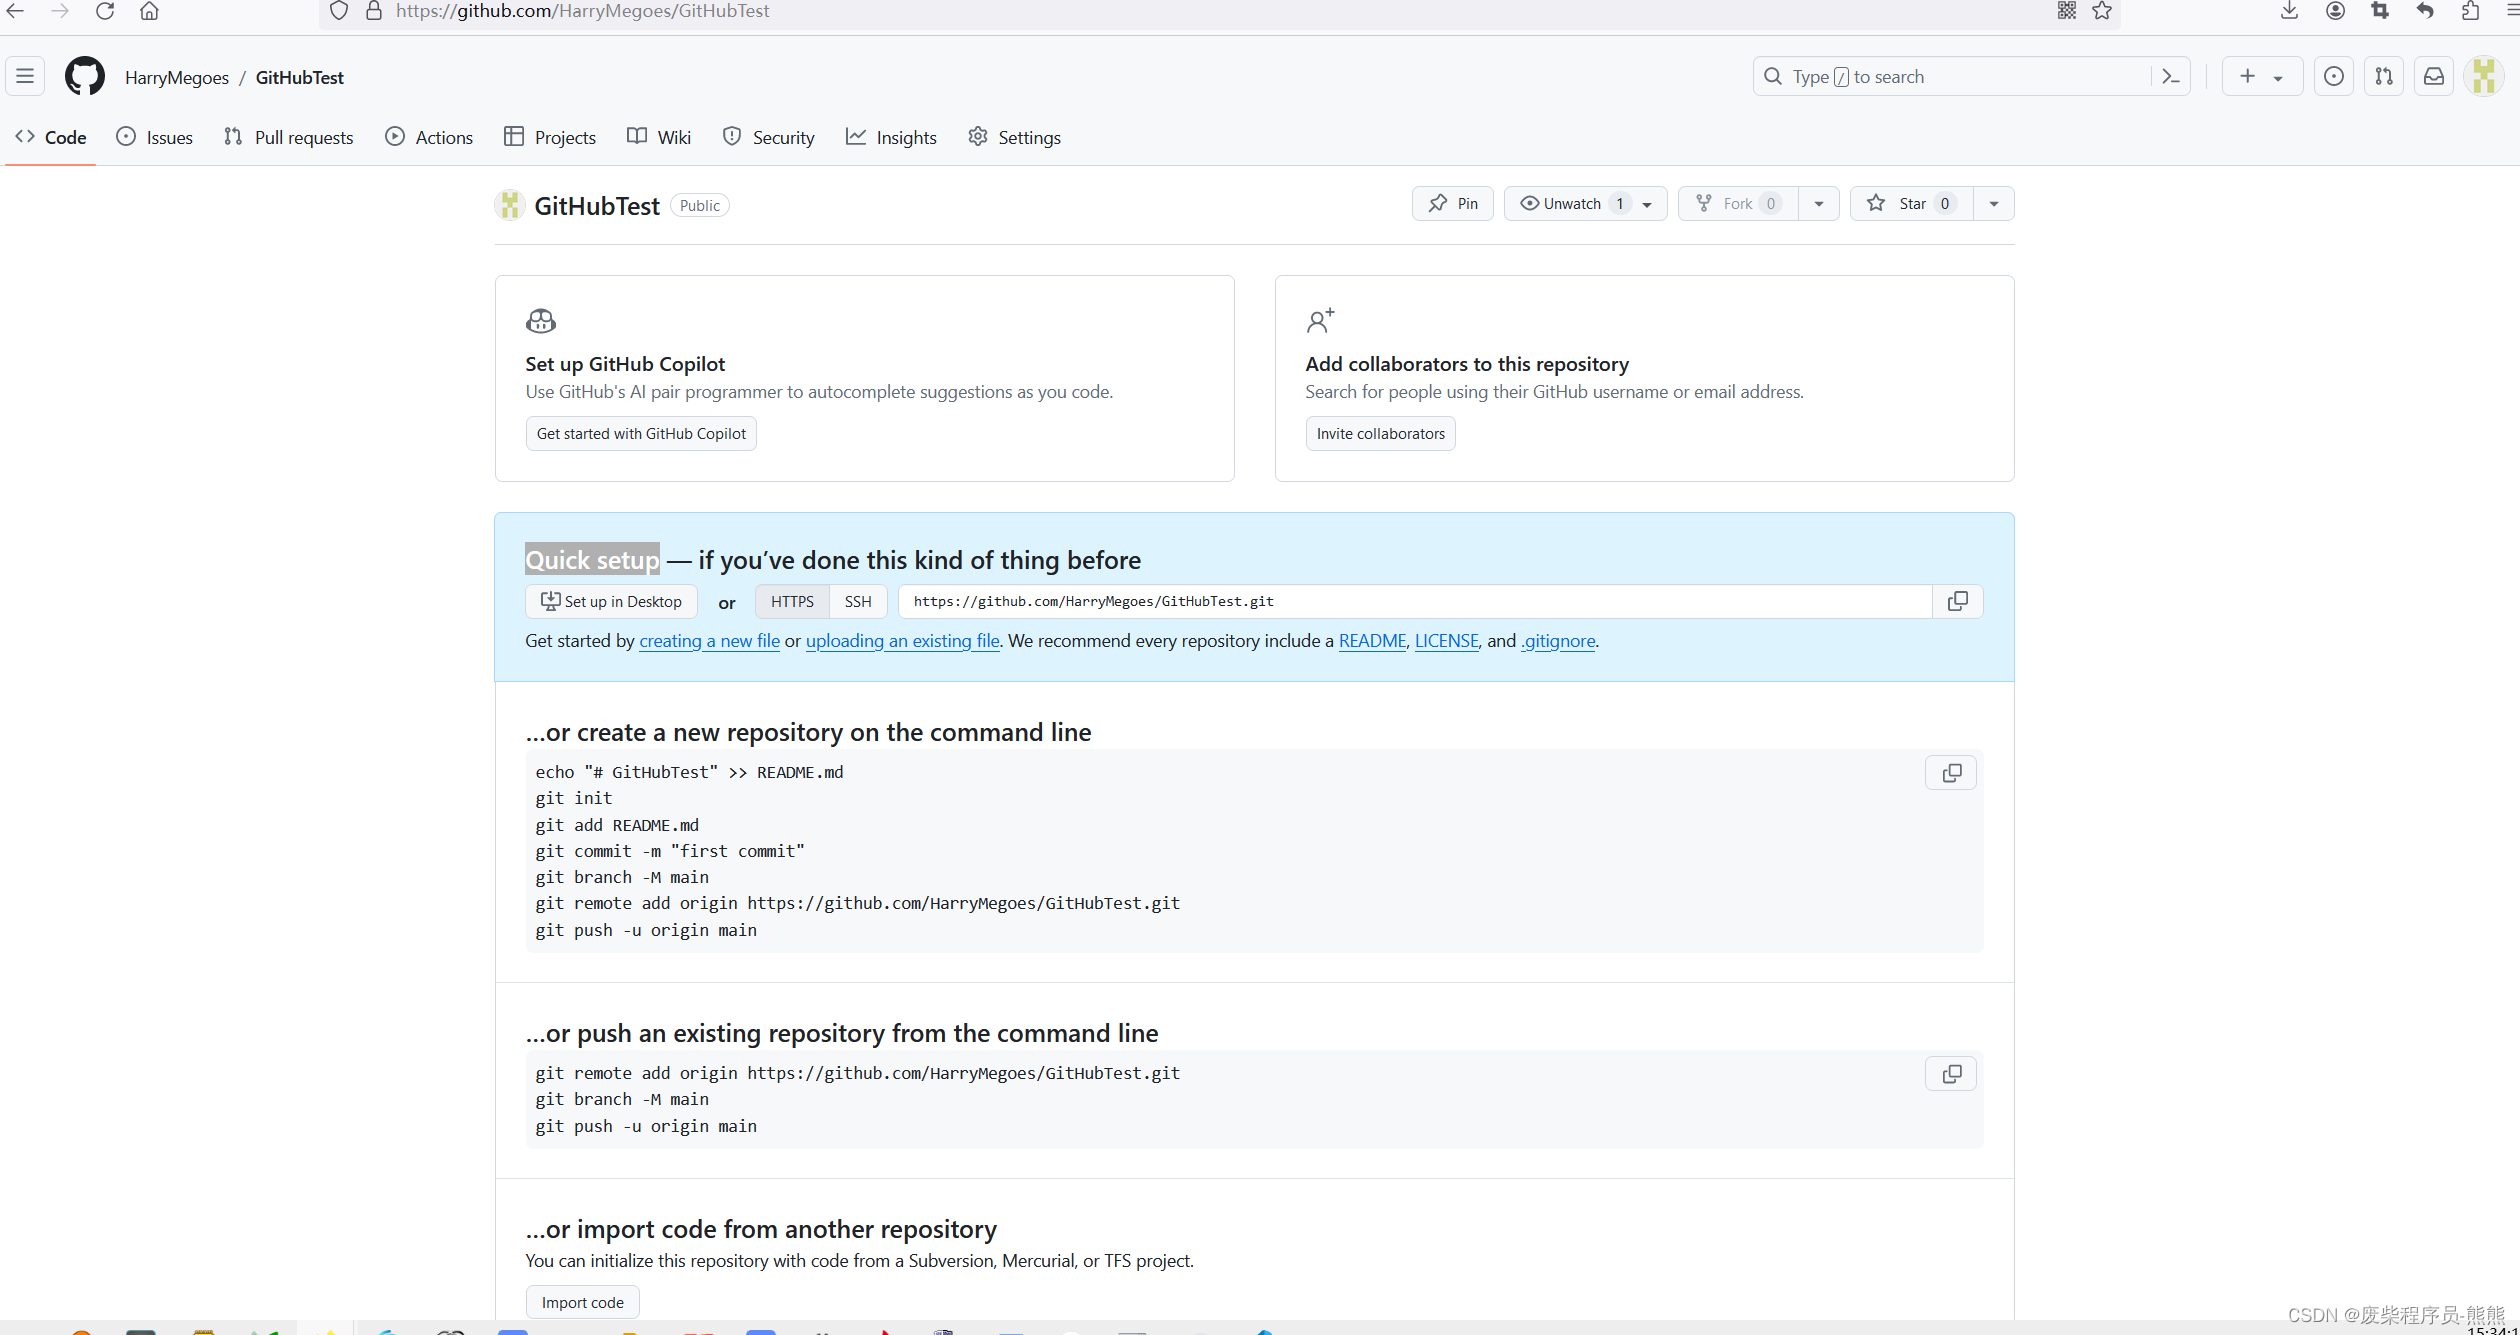Image resolution: width=2520 pixels, height=1335 pixels.
Task: View site security shield icon
Action: point(339,11)
